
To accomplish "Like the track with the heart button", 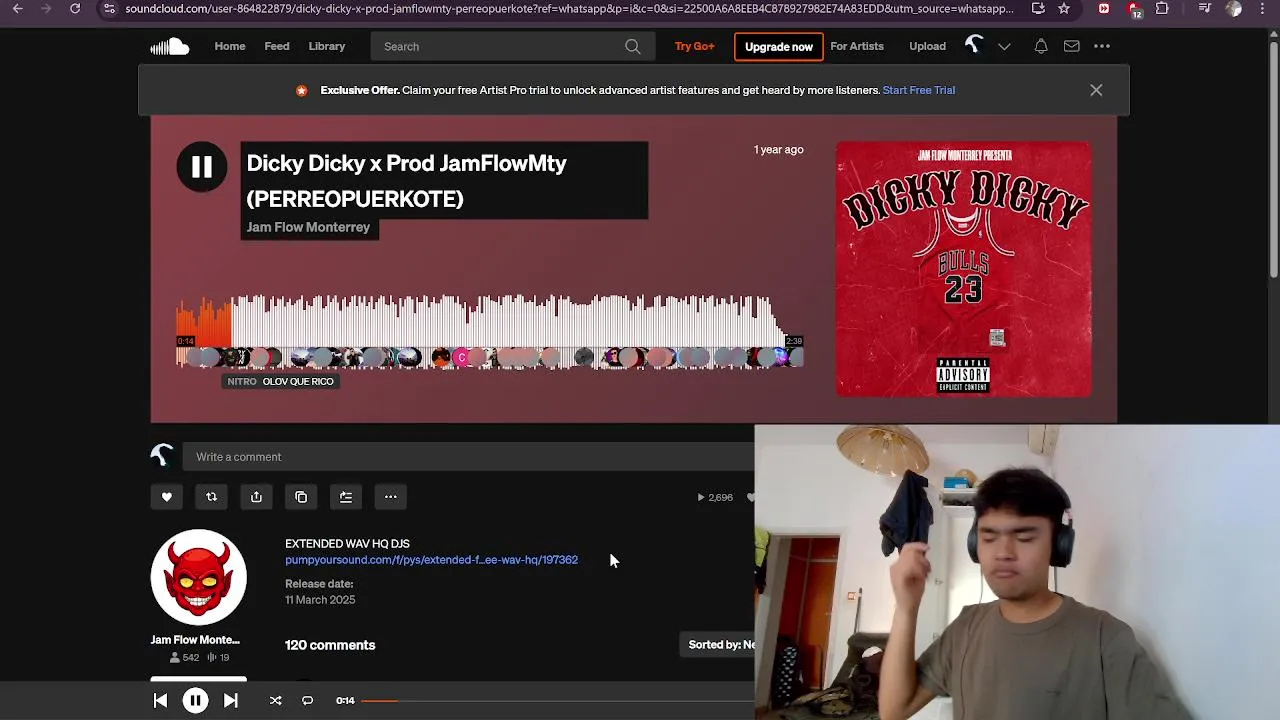I will coord(167,497).
